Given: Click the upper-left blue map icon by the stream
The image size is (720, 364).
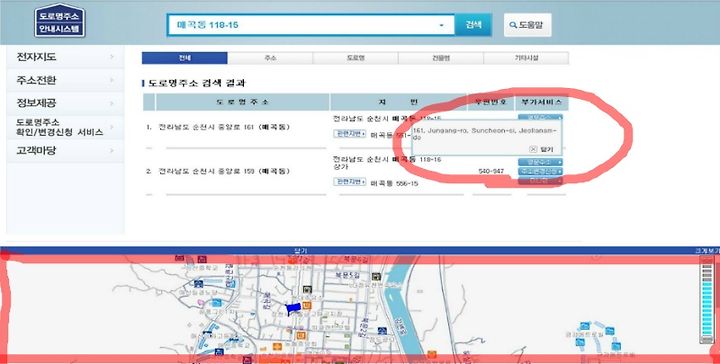Looking at the screenshot, I should (198, 284).
